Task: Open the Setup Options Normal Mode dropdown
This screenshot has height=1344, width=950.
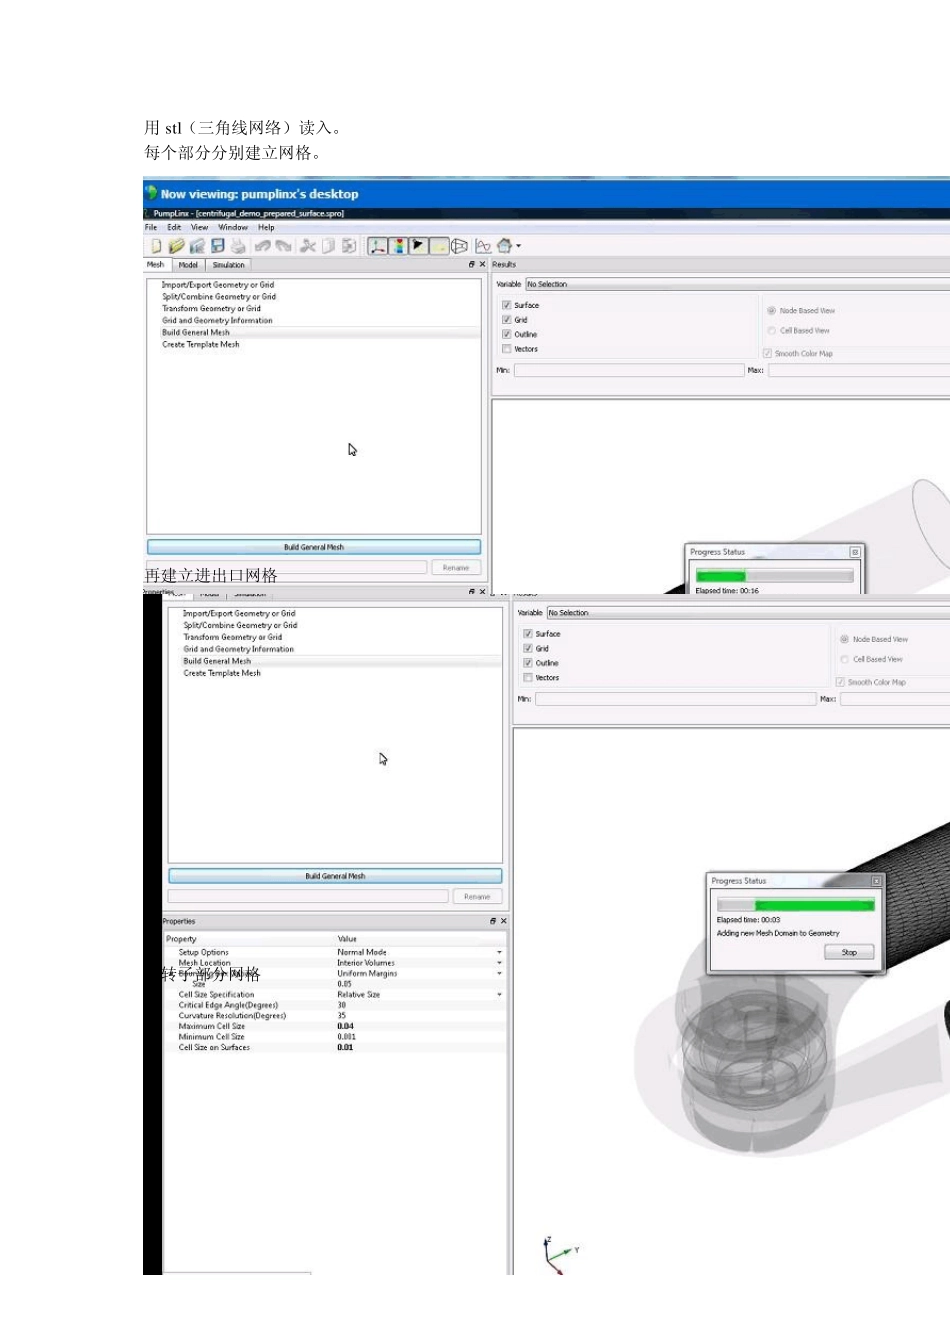Action: pos(499,952)
